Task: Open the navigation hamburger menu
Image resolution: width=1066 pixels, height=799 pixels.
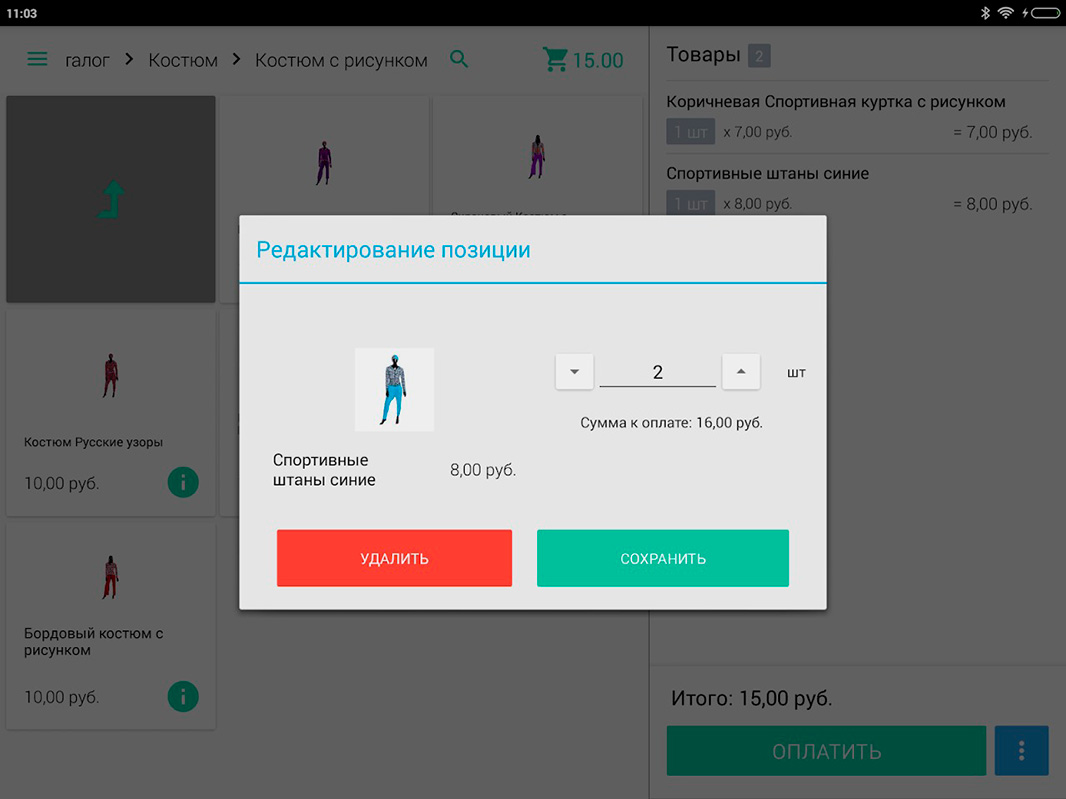Action: pyautogui.click(x=38, y=59)
